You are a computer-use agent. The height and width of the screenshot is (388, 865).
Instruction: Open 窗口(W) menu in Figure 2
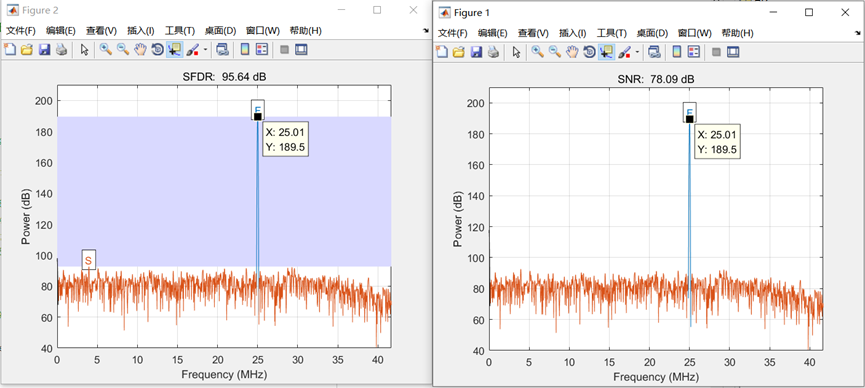click(x=263, y=31)
